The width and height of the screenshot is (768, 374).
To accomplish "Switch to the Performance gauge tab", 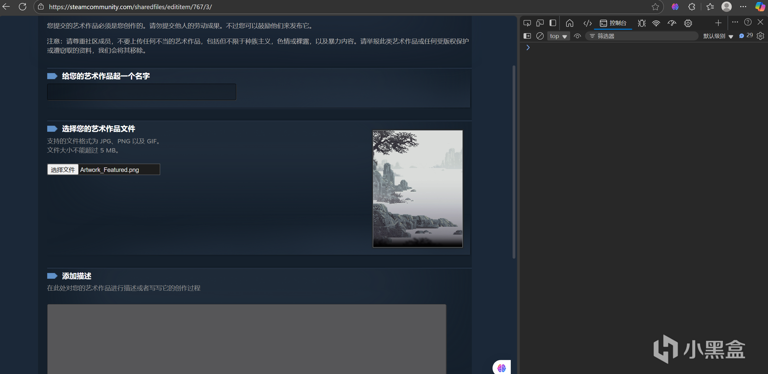I will pyautogui.click(x=672, y=23).
